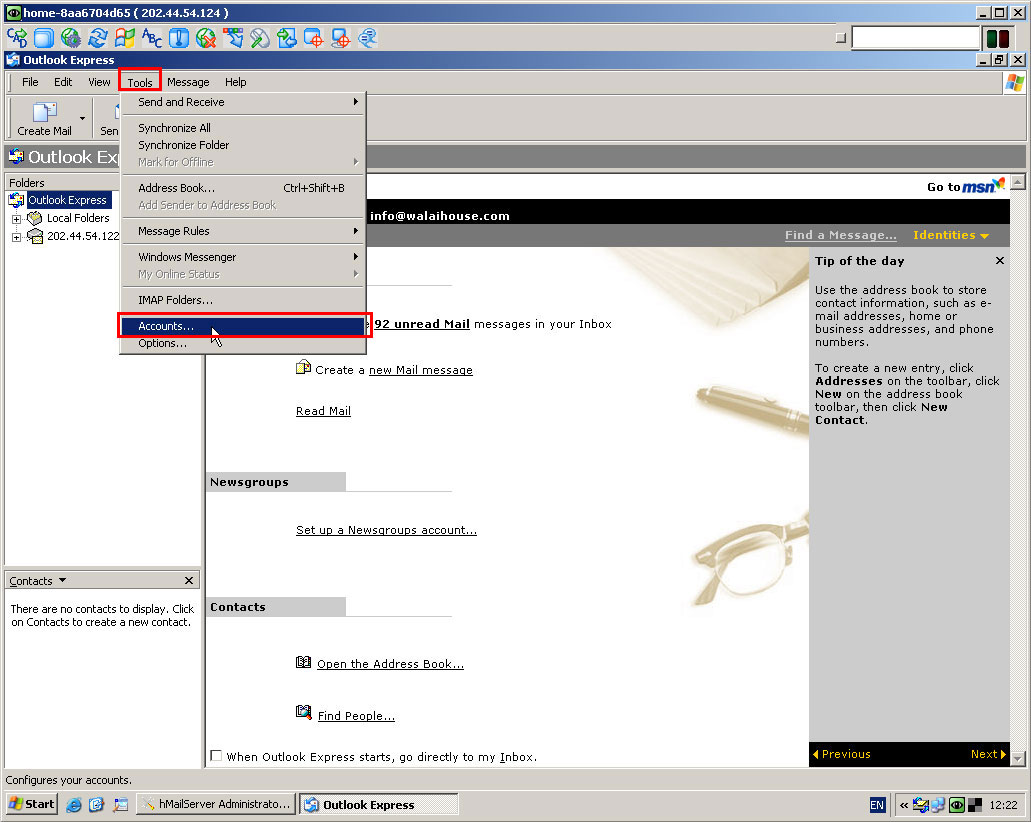
Task: Expand the Send and Receive submenu
Action: (x=243, y=102)
